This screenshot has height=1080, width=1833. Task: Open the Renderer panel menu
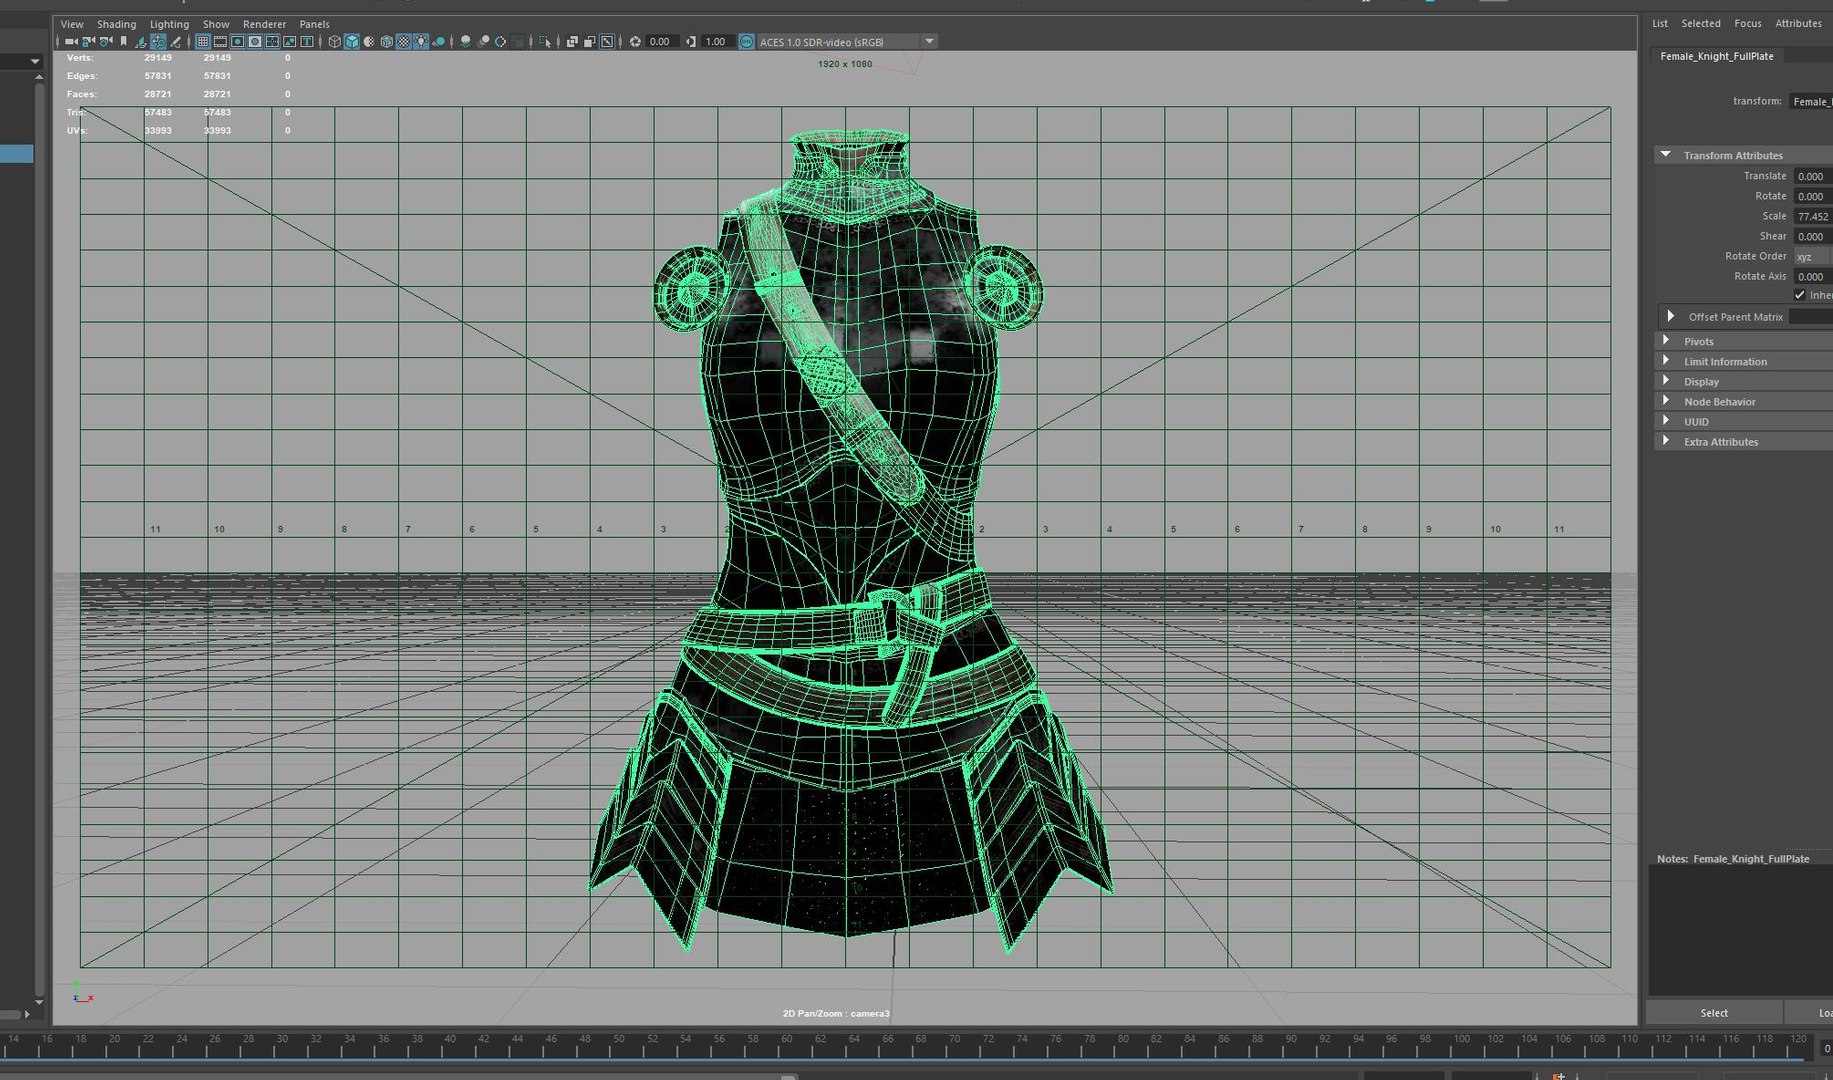[264, 24]
